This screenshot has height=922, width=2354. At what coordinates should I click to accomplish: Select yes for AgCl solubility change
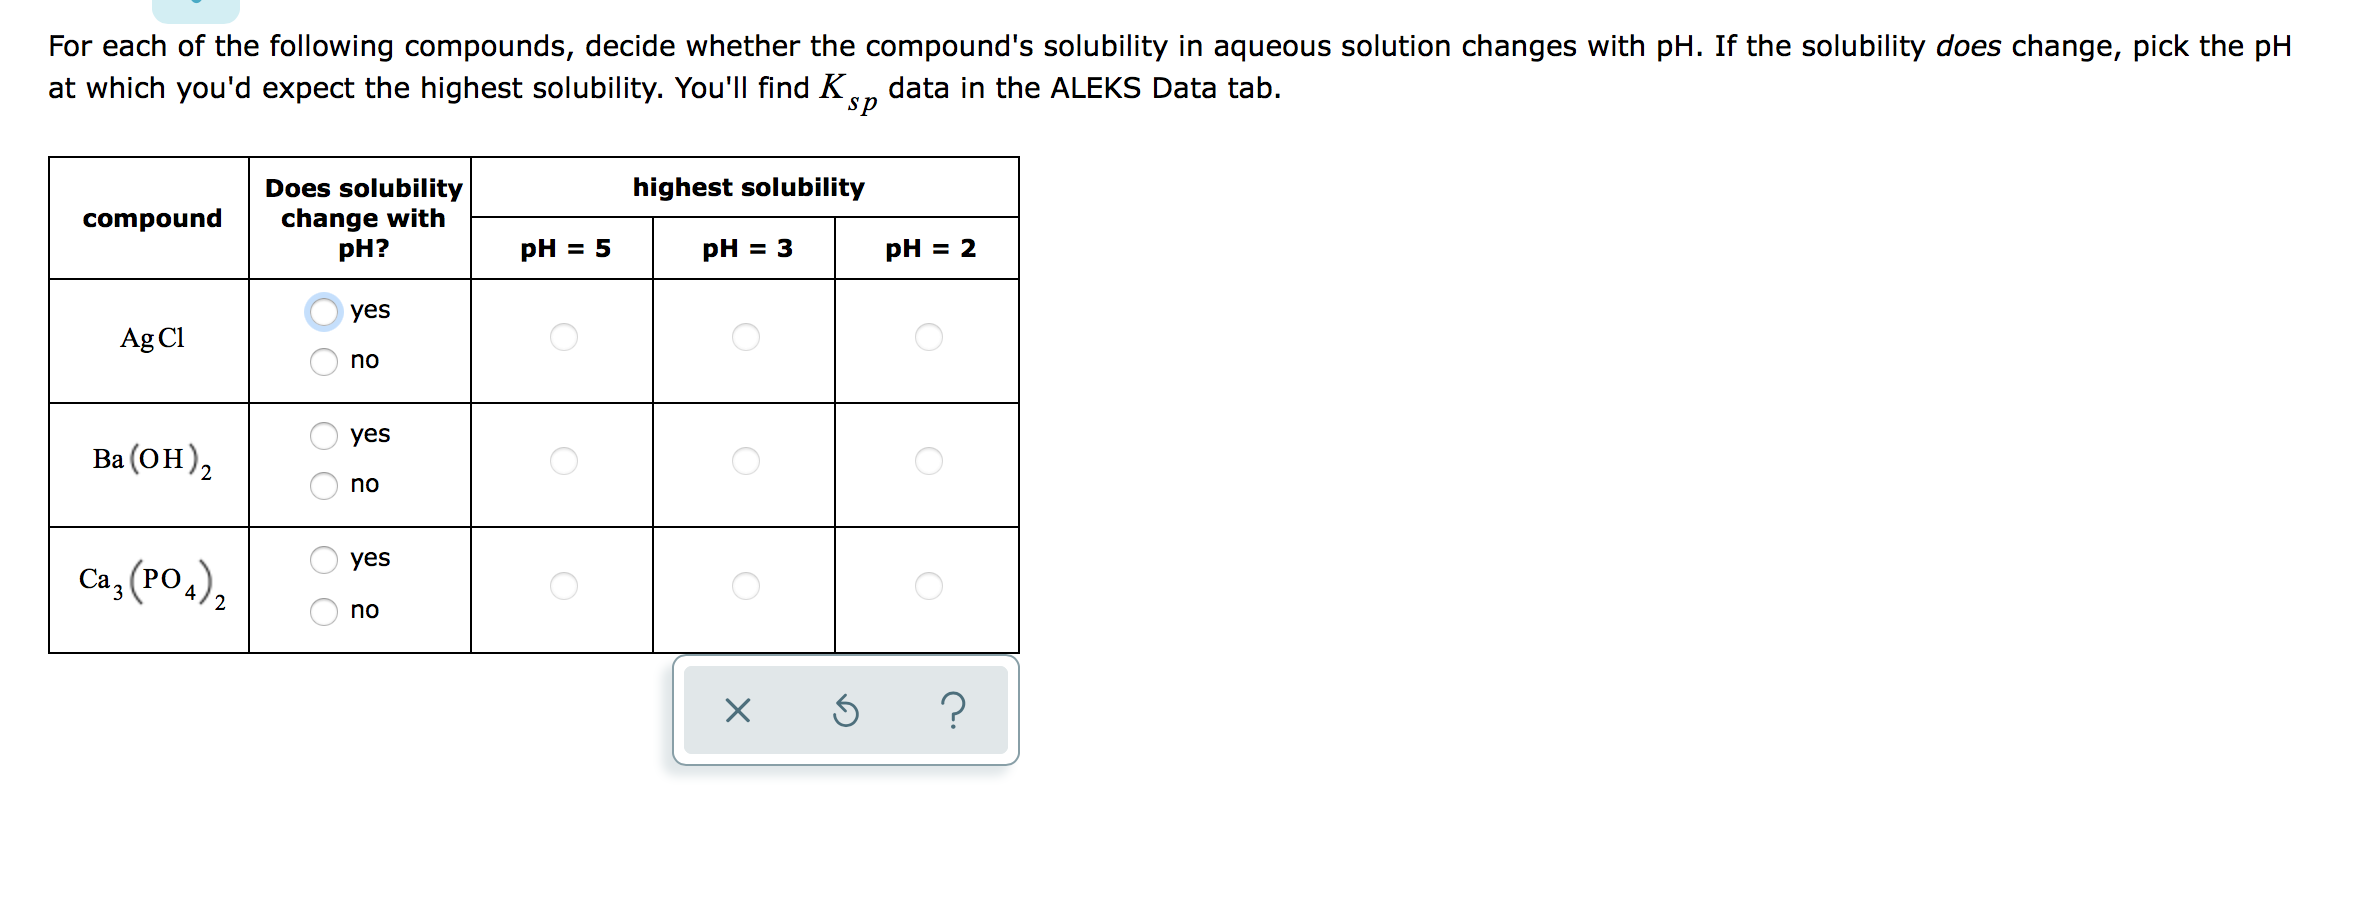coord(323,312)
